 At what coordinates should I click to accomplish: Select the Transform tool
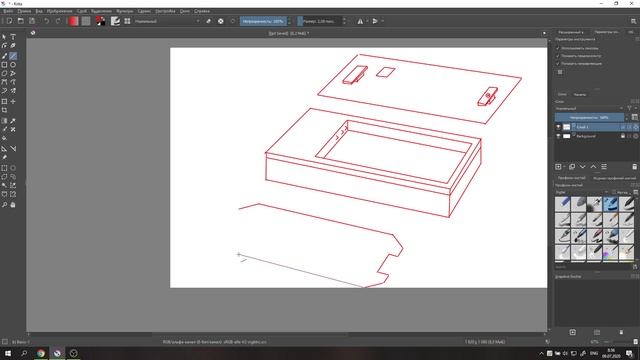click(4, 101)
